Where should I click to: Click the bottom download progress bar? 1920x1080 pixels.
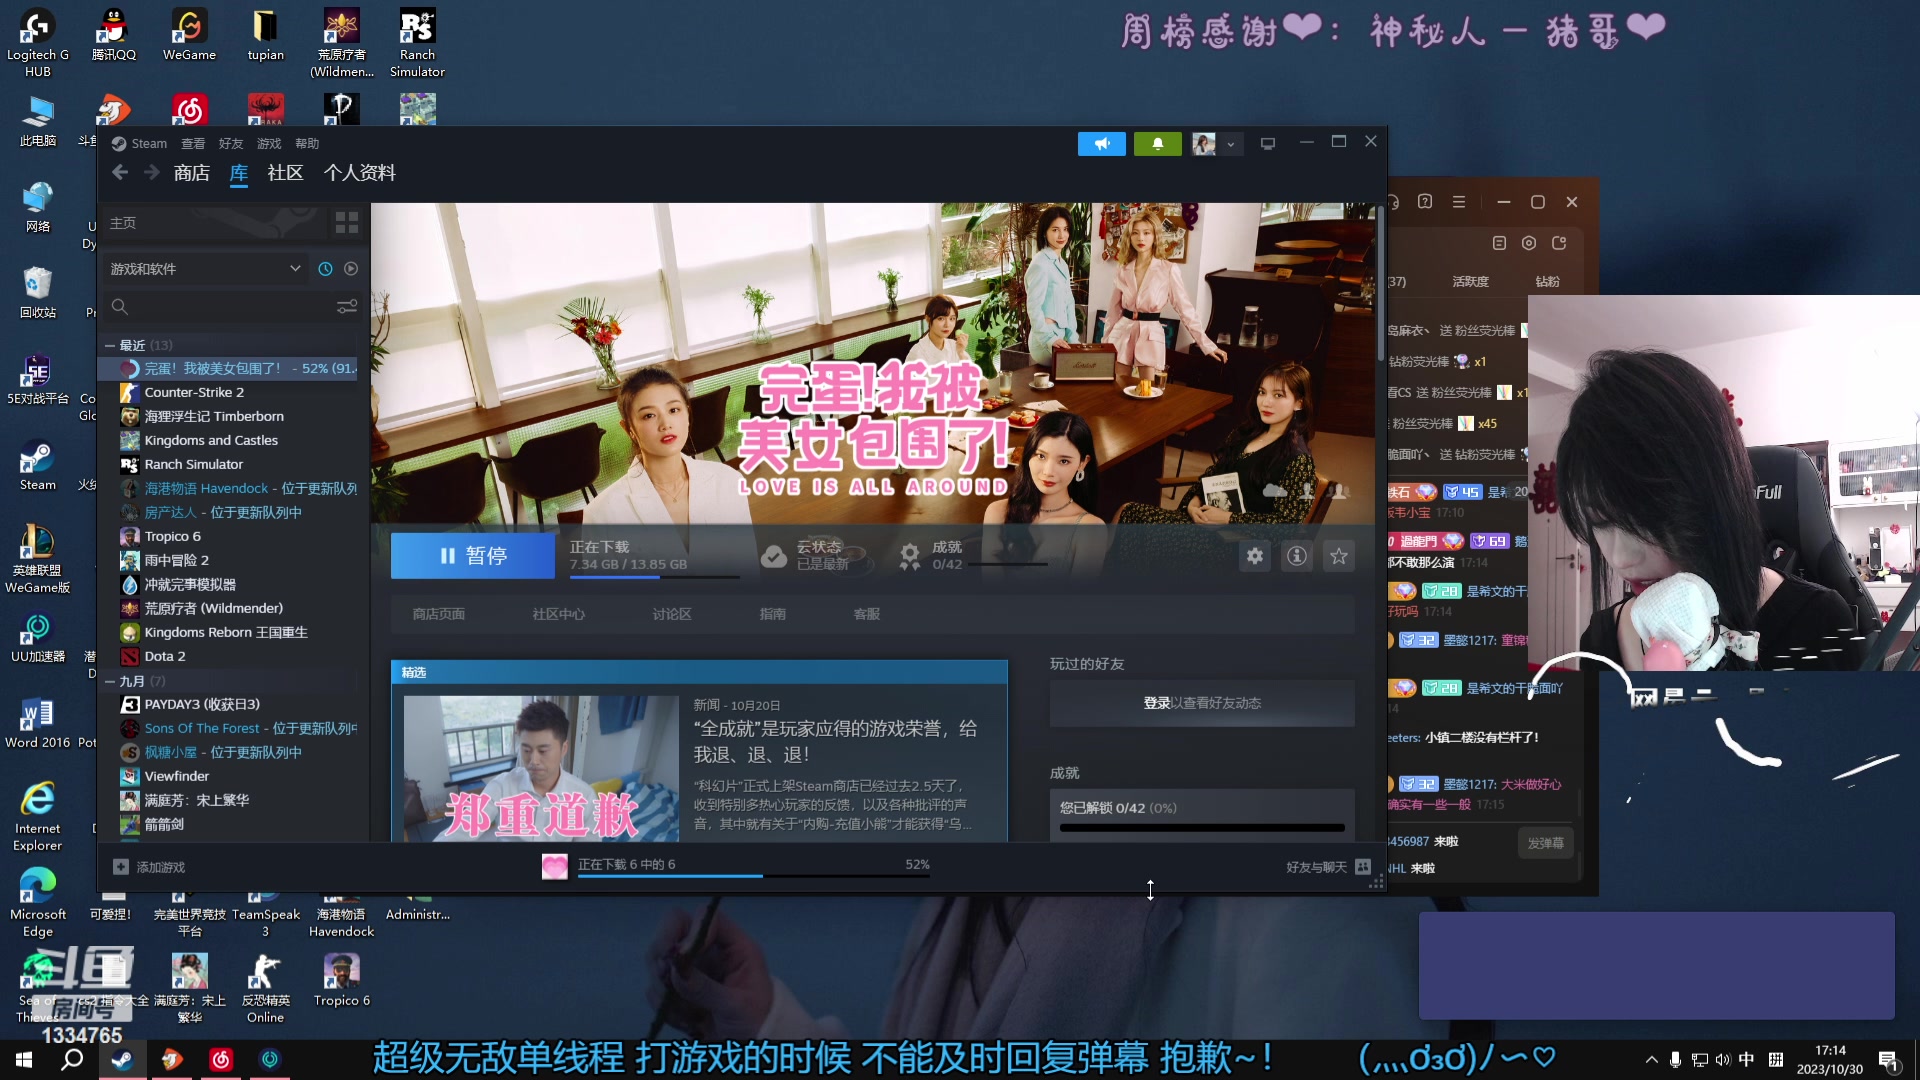[x=754, y=877]
